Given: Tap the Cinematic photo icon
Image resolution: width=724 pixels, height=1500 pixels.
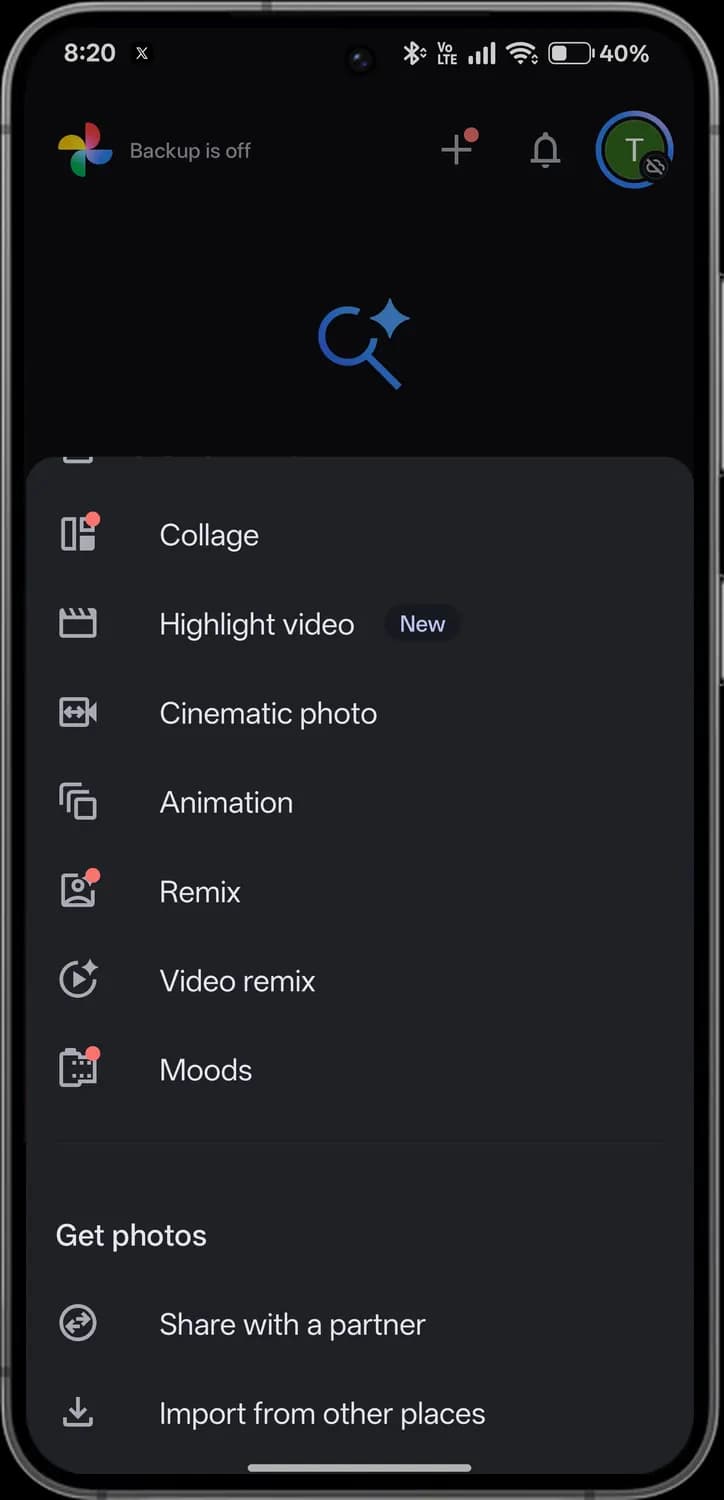Looking at the screenshot, I should (x=78, y=713).
